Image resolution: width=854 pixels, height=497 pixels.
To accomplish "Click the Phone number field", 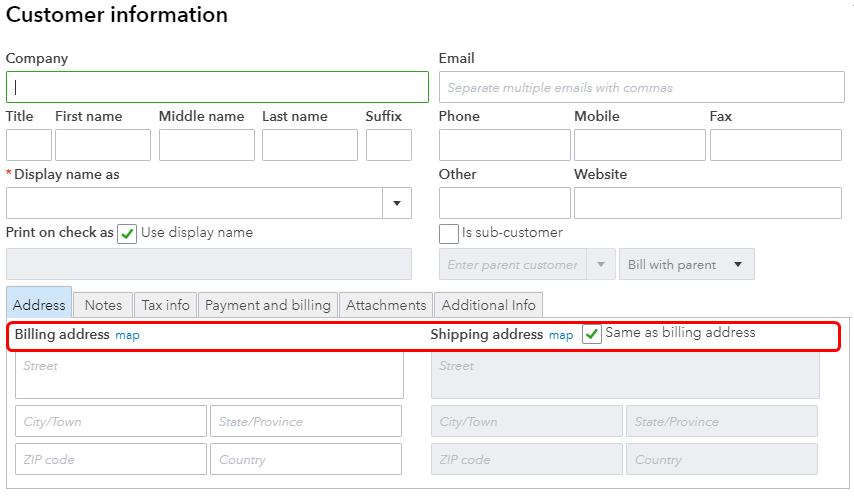I will point(504,145).
